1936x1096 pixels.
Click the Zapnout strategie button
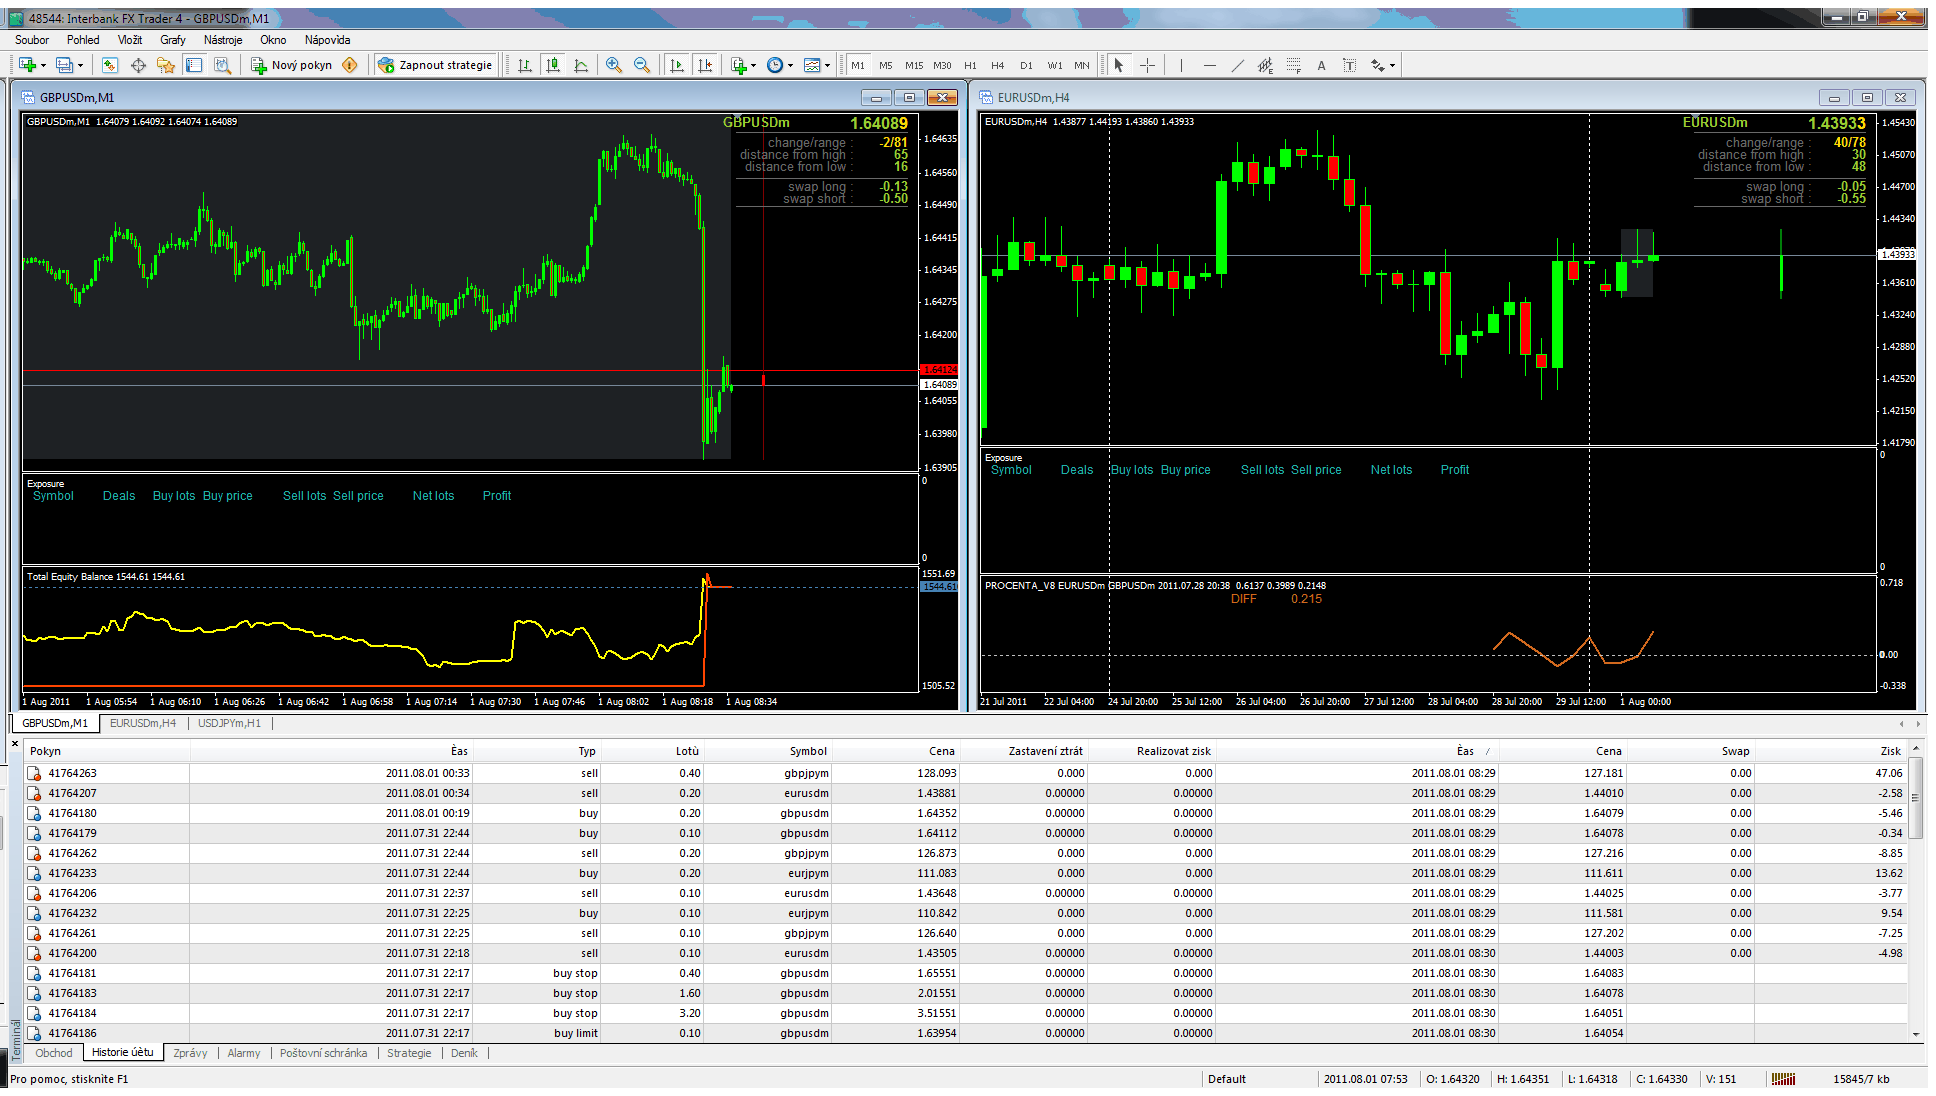tap(436, 65)
